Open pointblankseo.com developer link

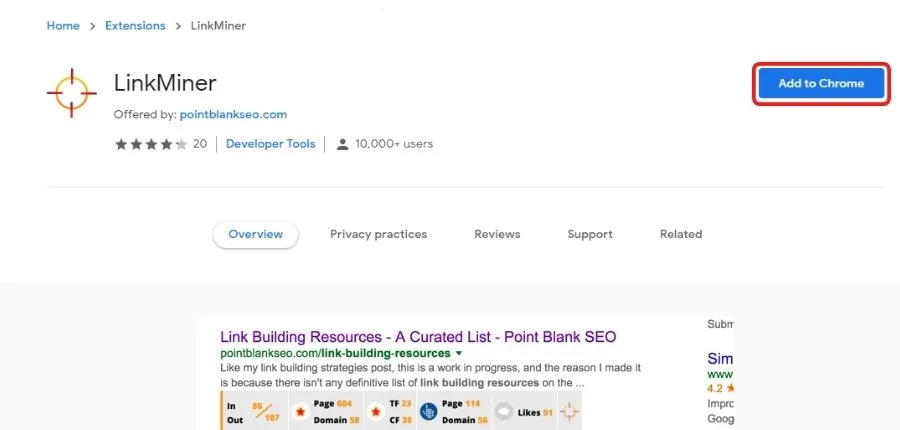233,114
